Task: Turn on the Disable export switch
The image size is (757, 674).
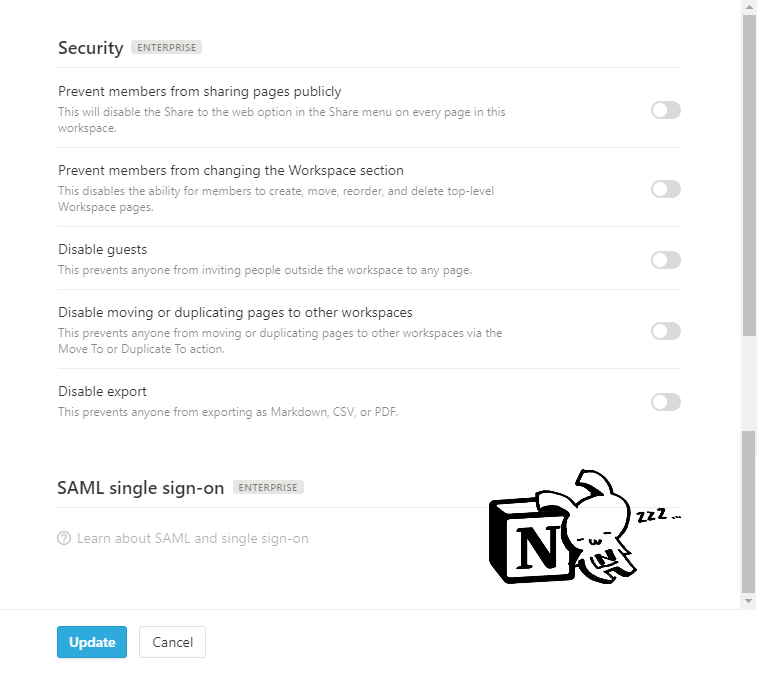Action: pyautogui.click(x=666, y=402)
